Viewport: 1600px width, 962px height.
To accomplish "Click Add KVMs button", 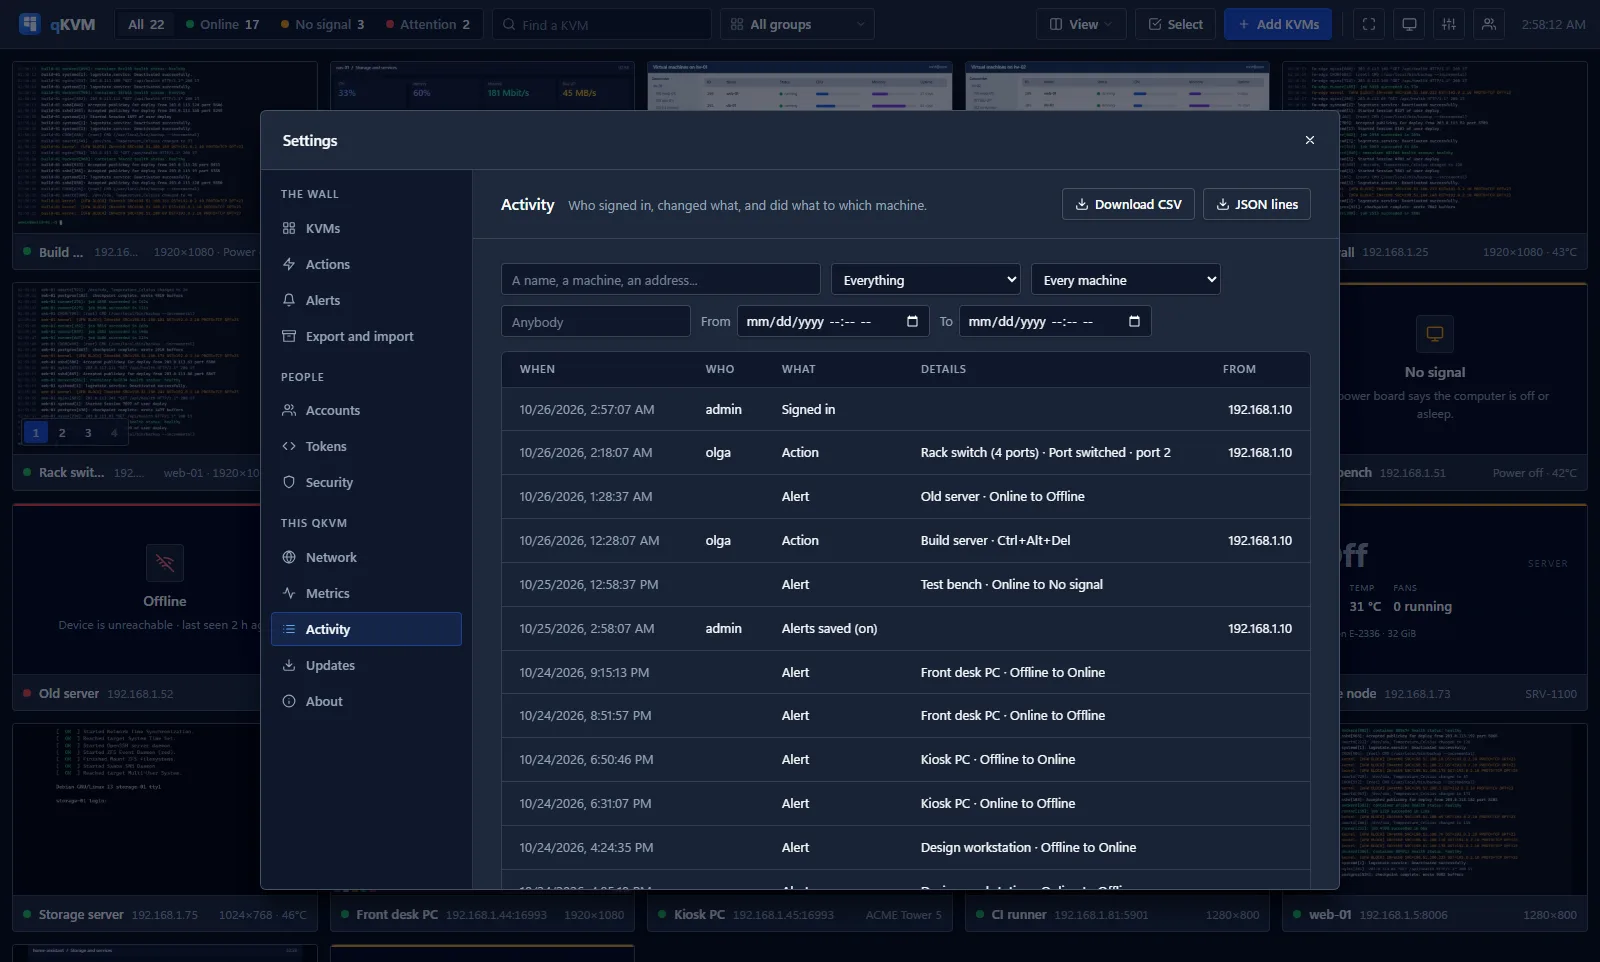I will pos(1278,24).
